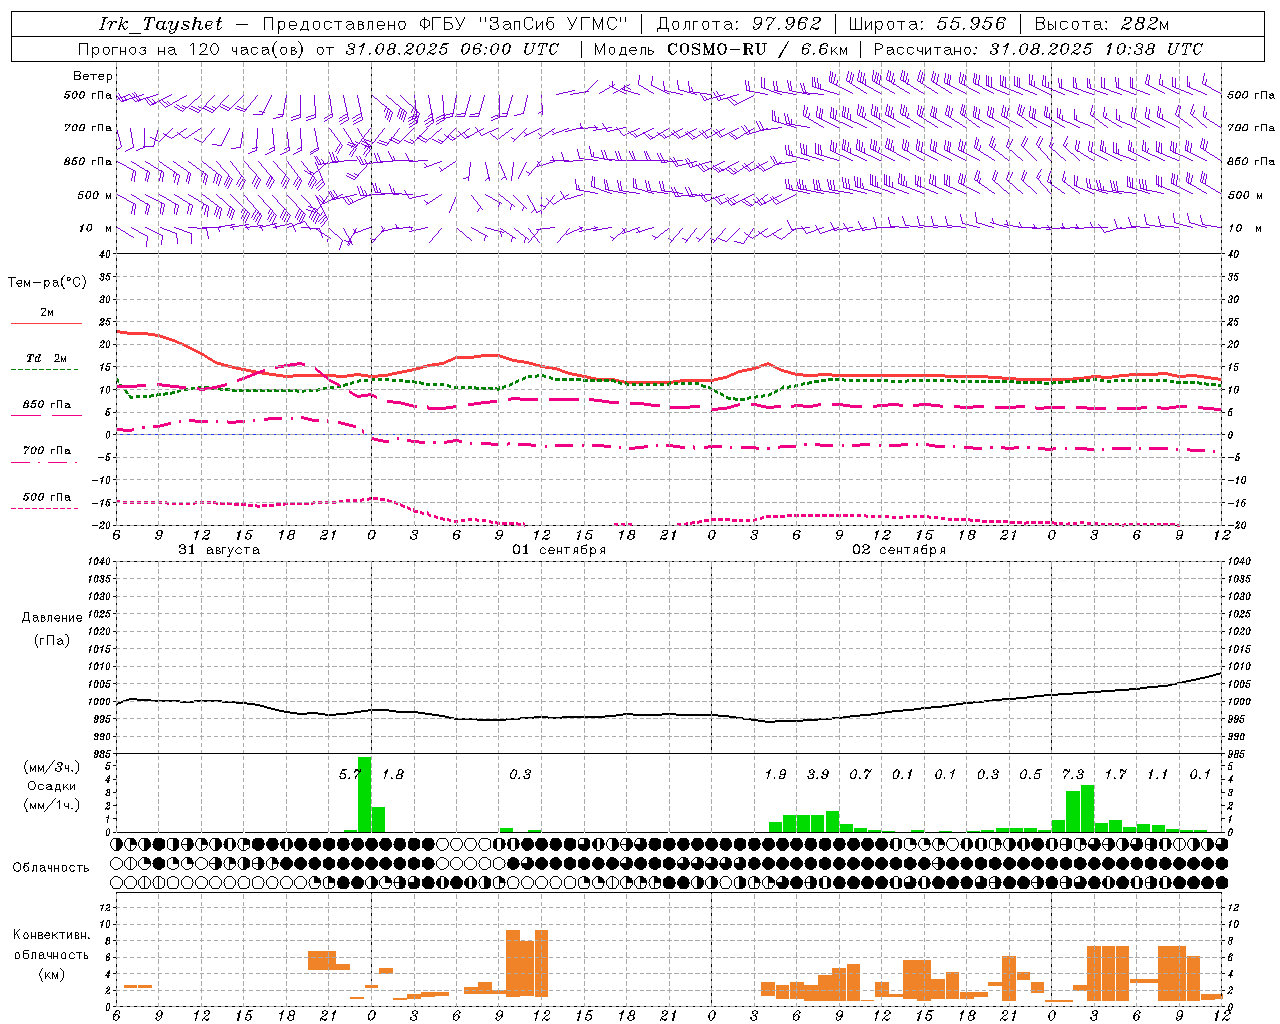The width and height of the screenshot is (1280, 1024).
Task: Click the date label 31 августа
Action: coord(219,550)
